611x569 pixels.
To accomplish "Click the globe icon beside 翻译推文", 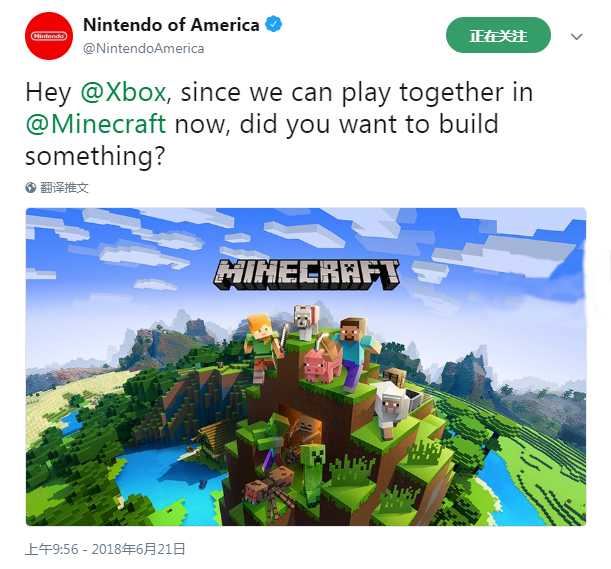I will (31, 188).
